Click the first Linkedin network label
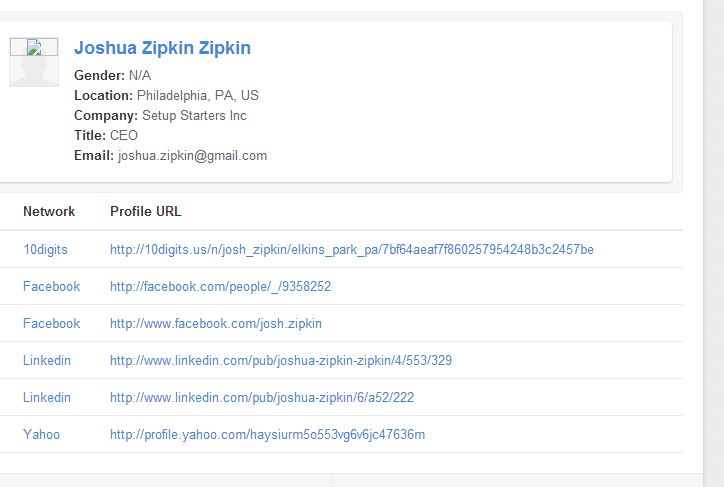The height and width of the screenshot is (487, 724). (47, 360)
